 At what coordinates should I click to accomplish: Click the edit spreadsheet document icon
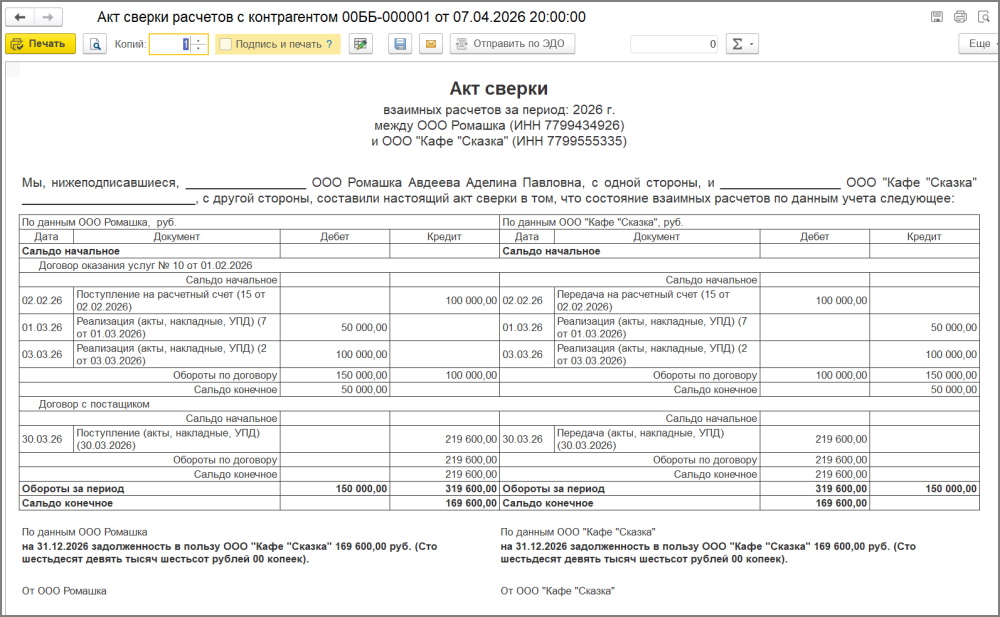(x=360, y=44)
